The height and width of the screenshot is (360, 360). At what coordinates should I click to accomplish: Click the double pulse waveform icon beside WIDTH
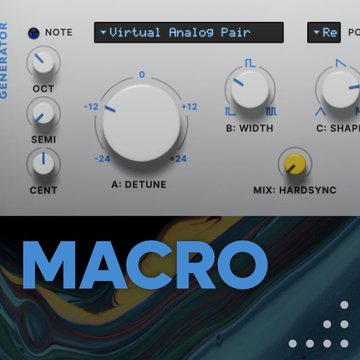271,112
